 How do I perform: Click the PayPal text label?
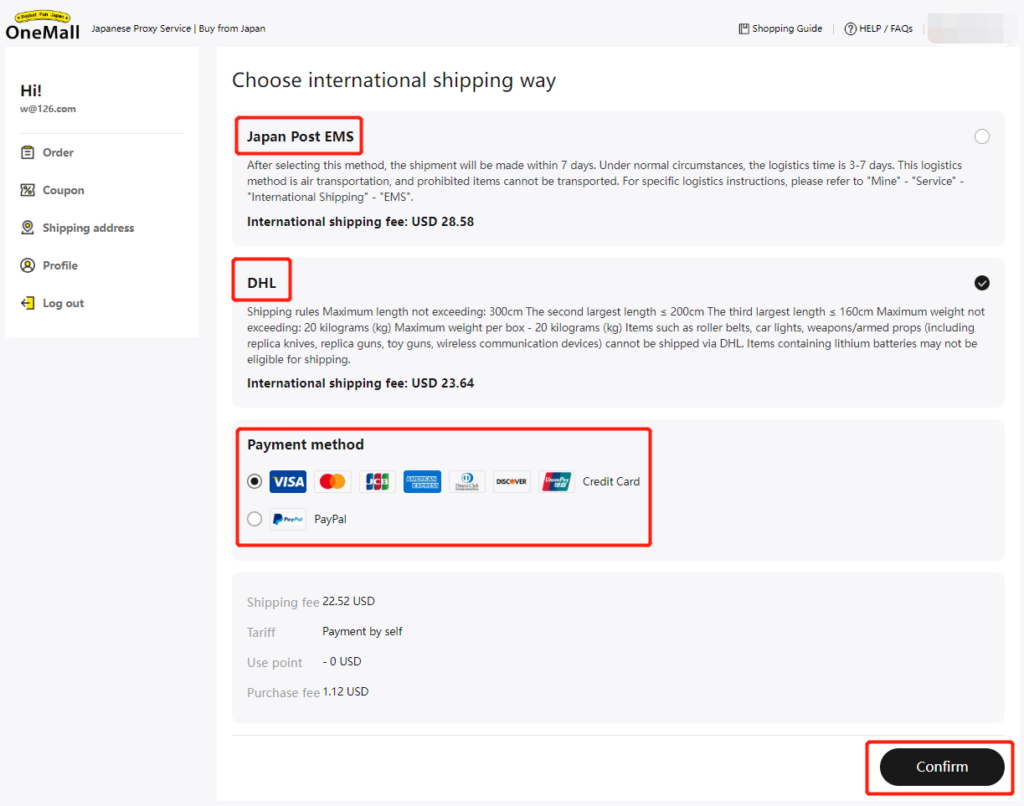point(330,519)
